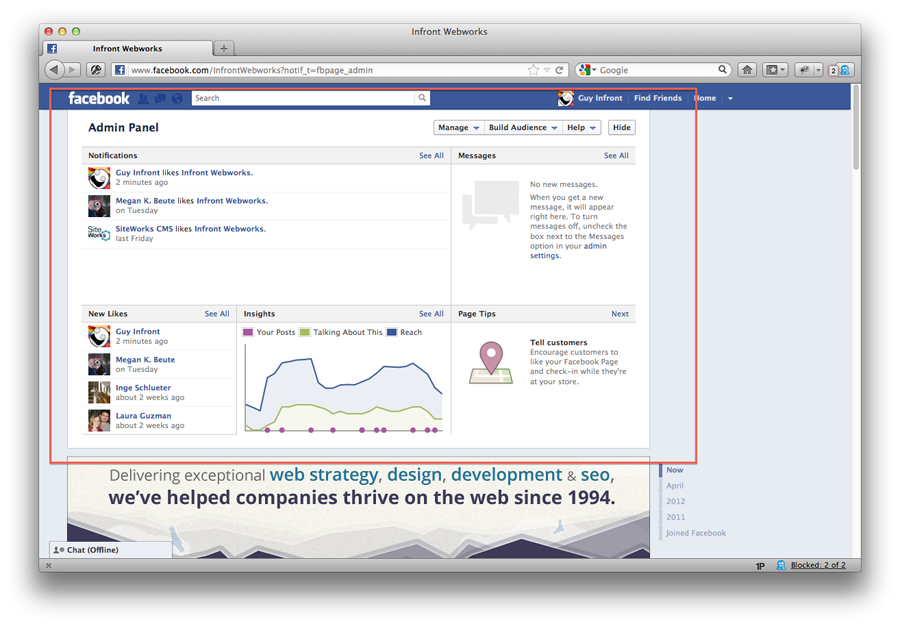
Task: Open the new tab plus button
Action: point(224,49)
